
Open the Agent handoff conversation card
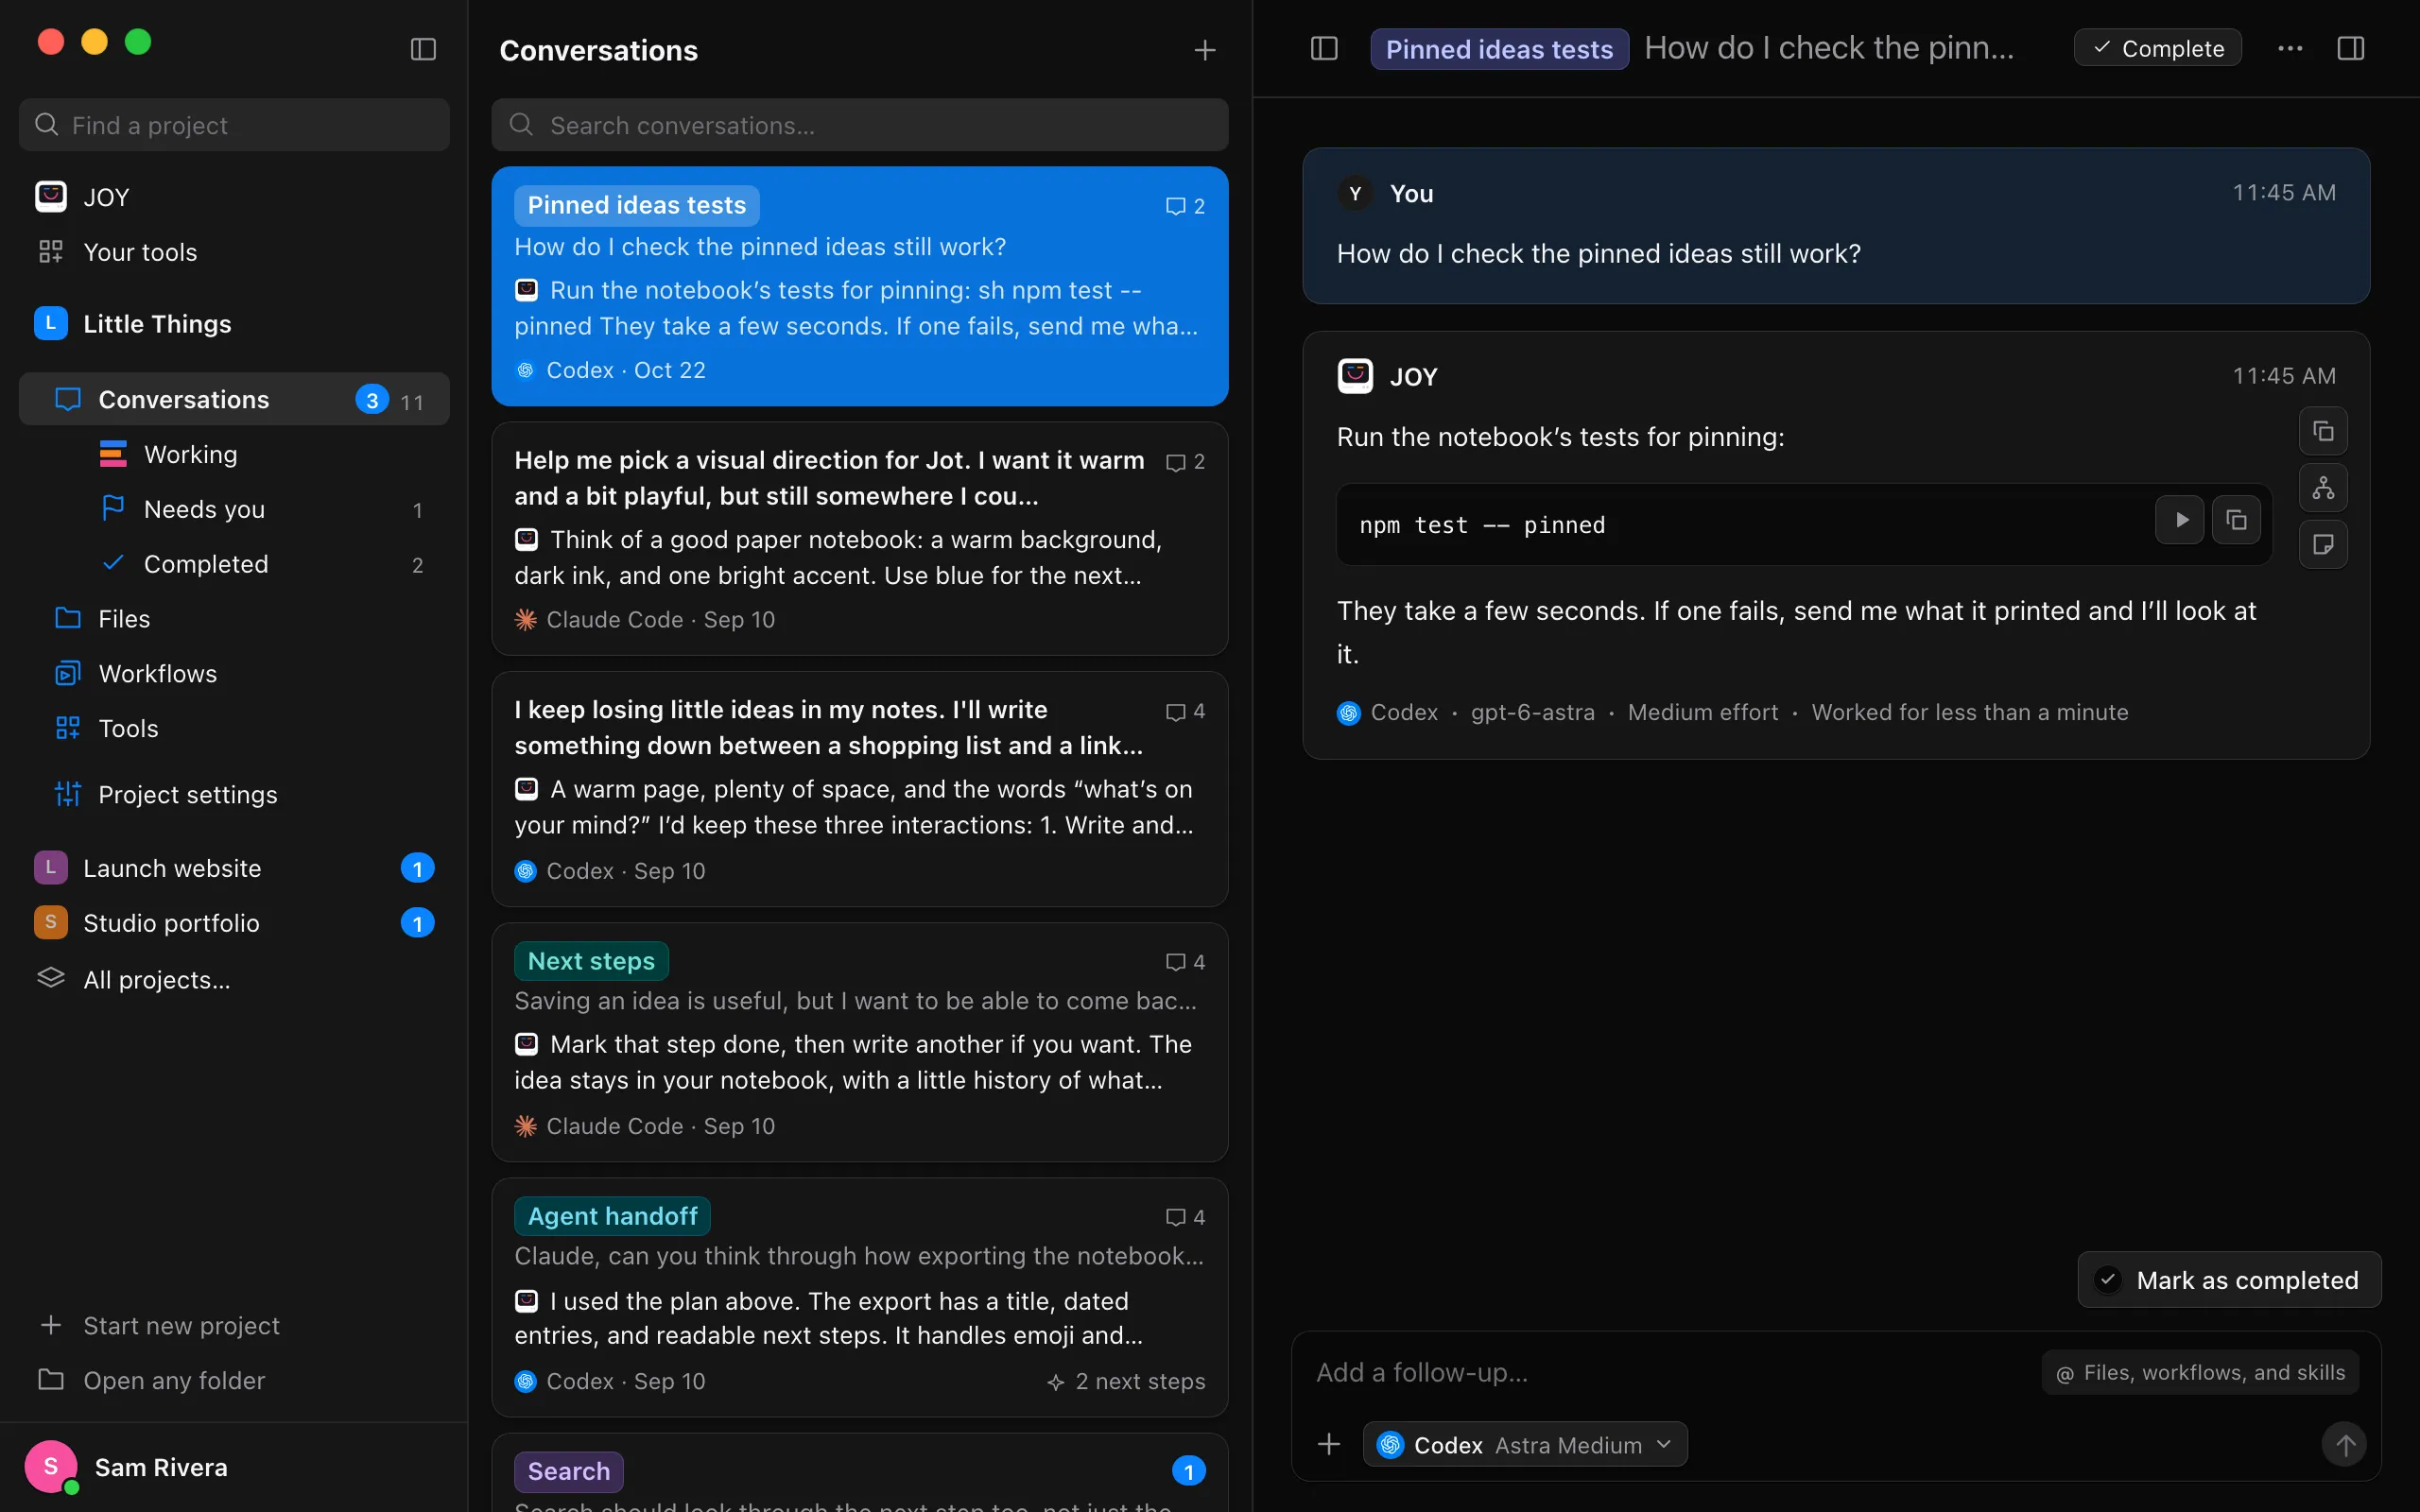(860, 1297)
